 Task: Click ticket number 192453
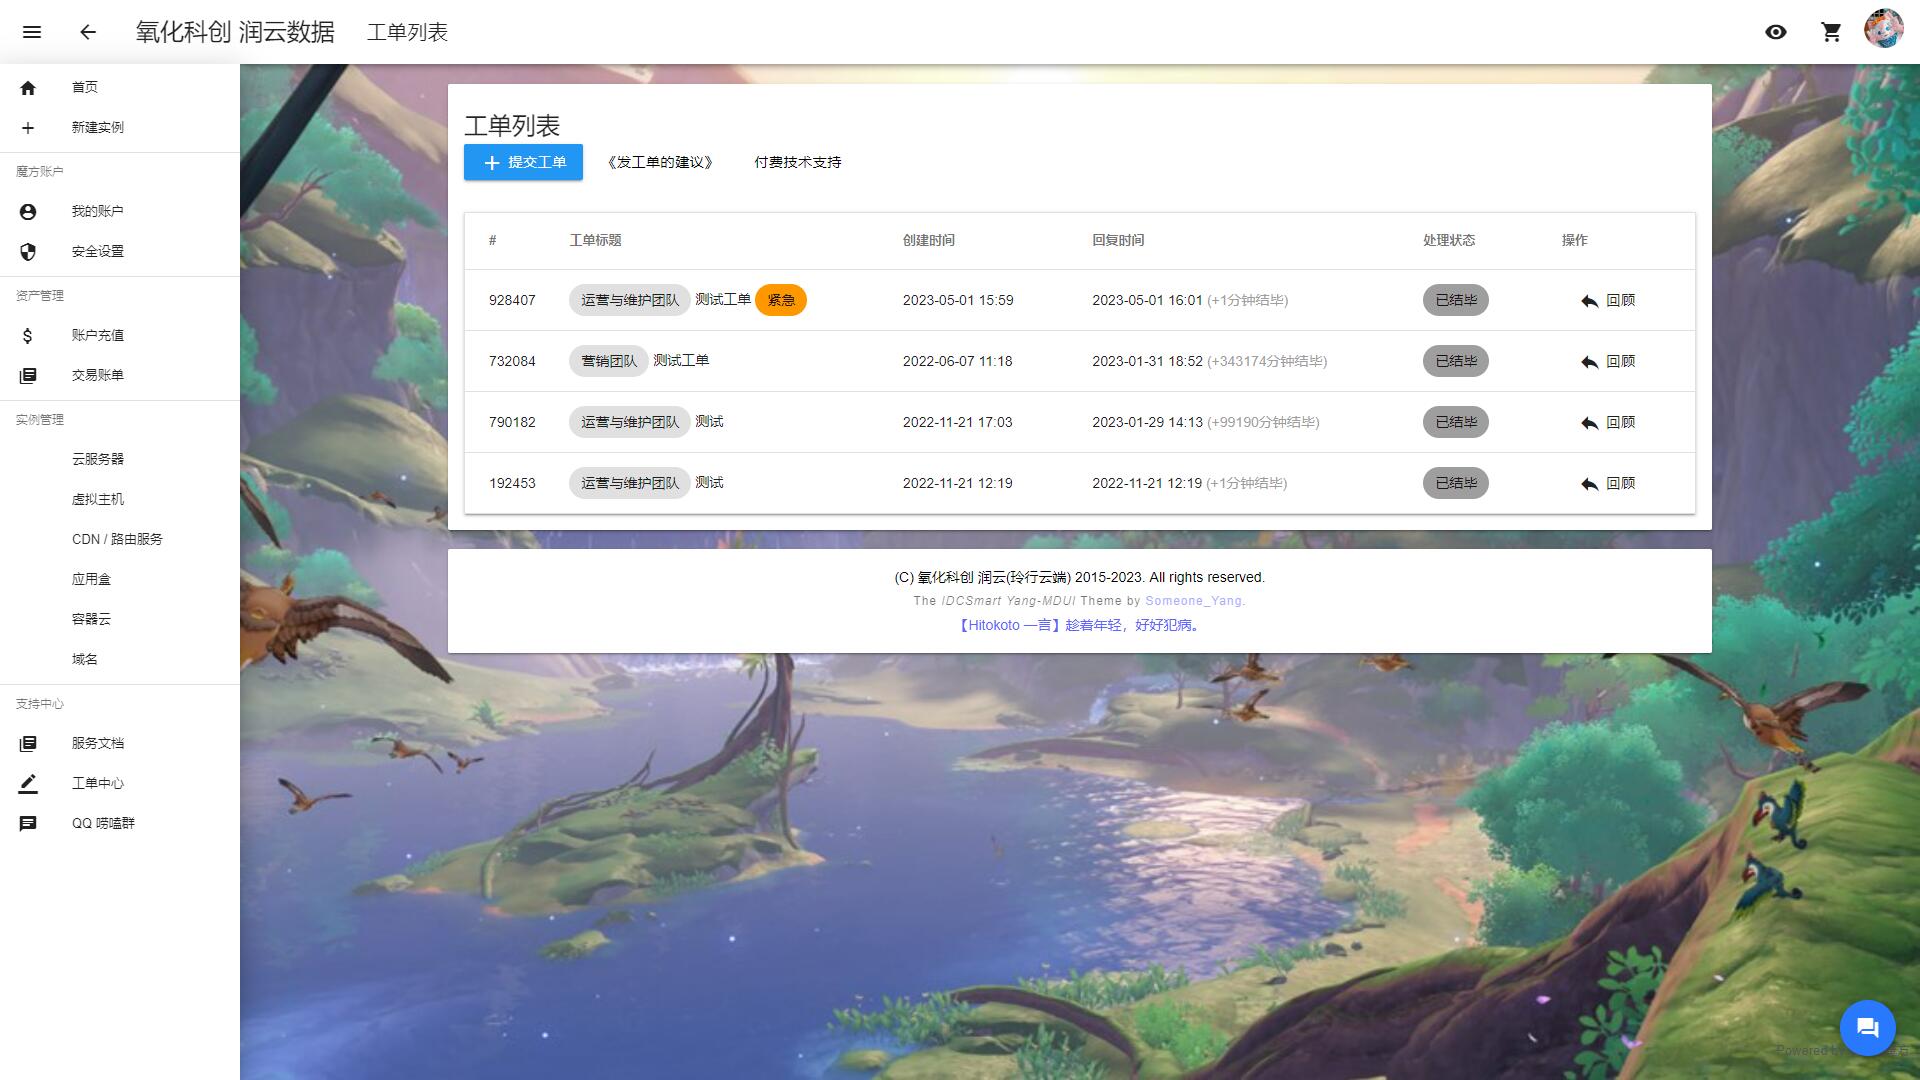pos(512,483)
